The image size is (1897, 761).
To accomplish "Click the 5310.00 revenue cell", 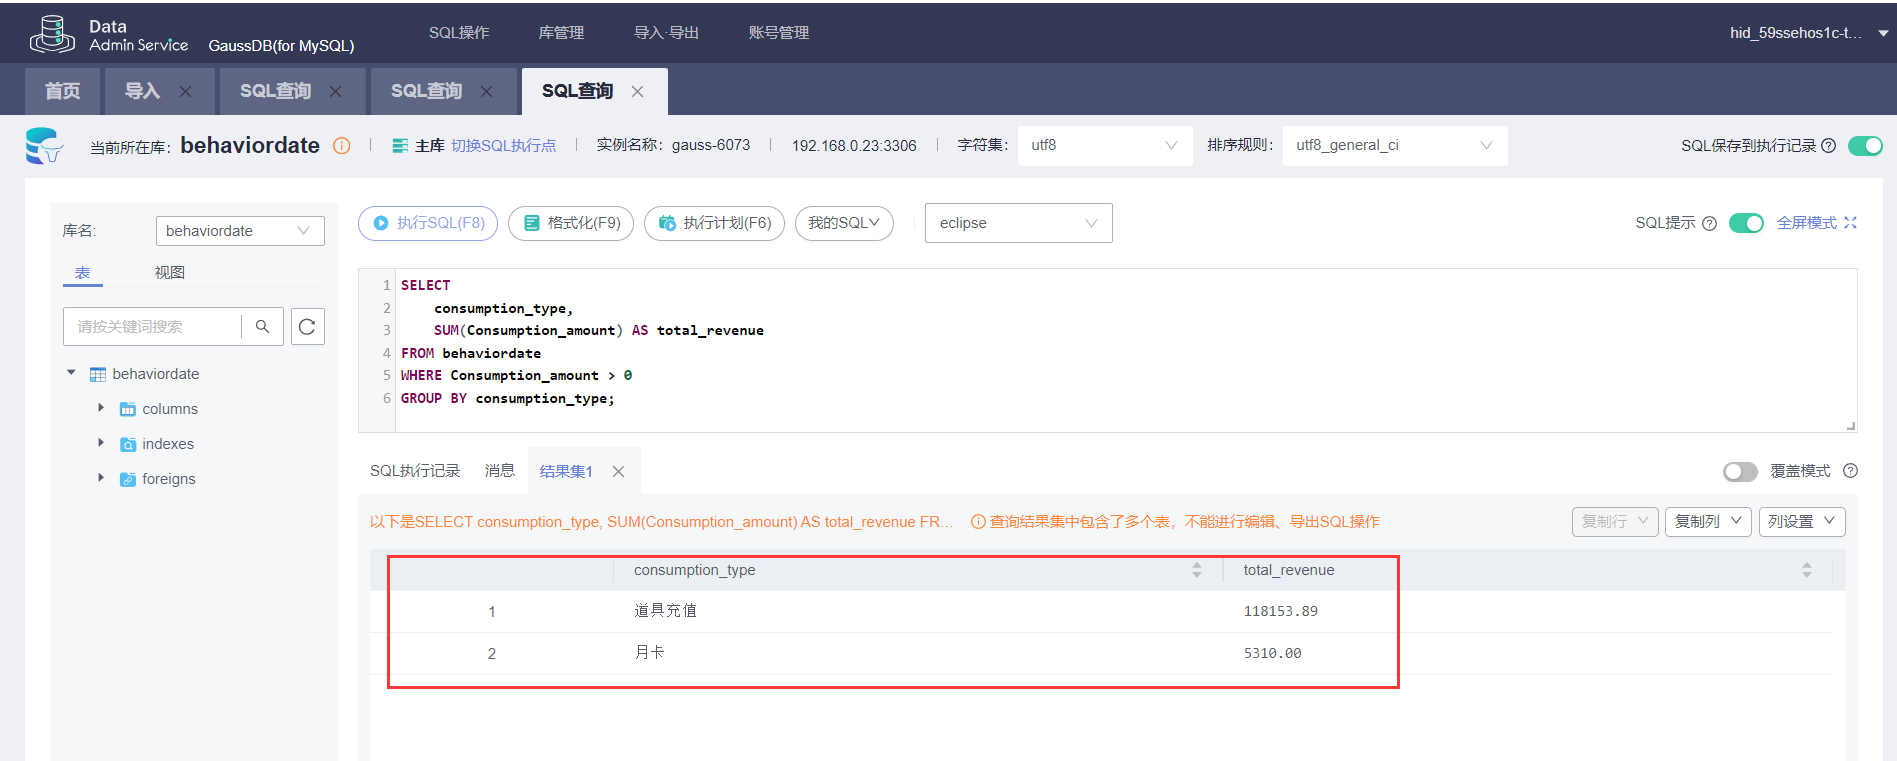I will [x=1272, y=653].
